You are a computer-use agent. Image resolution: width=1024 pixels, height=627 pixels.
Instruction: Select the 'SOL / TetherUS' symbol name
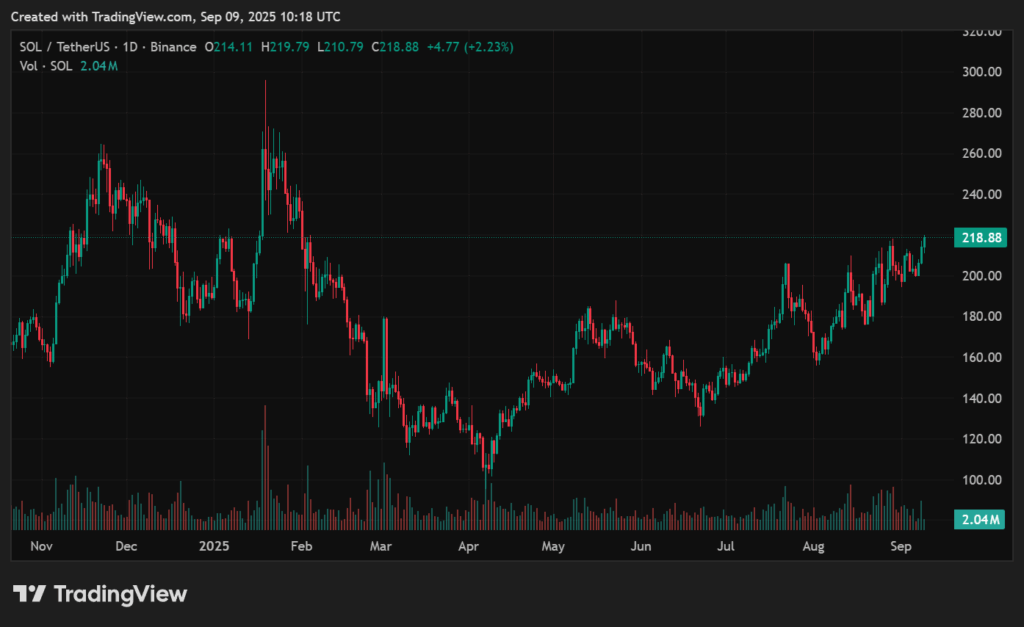(x=62, y=46)
